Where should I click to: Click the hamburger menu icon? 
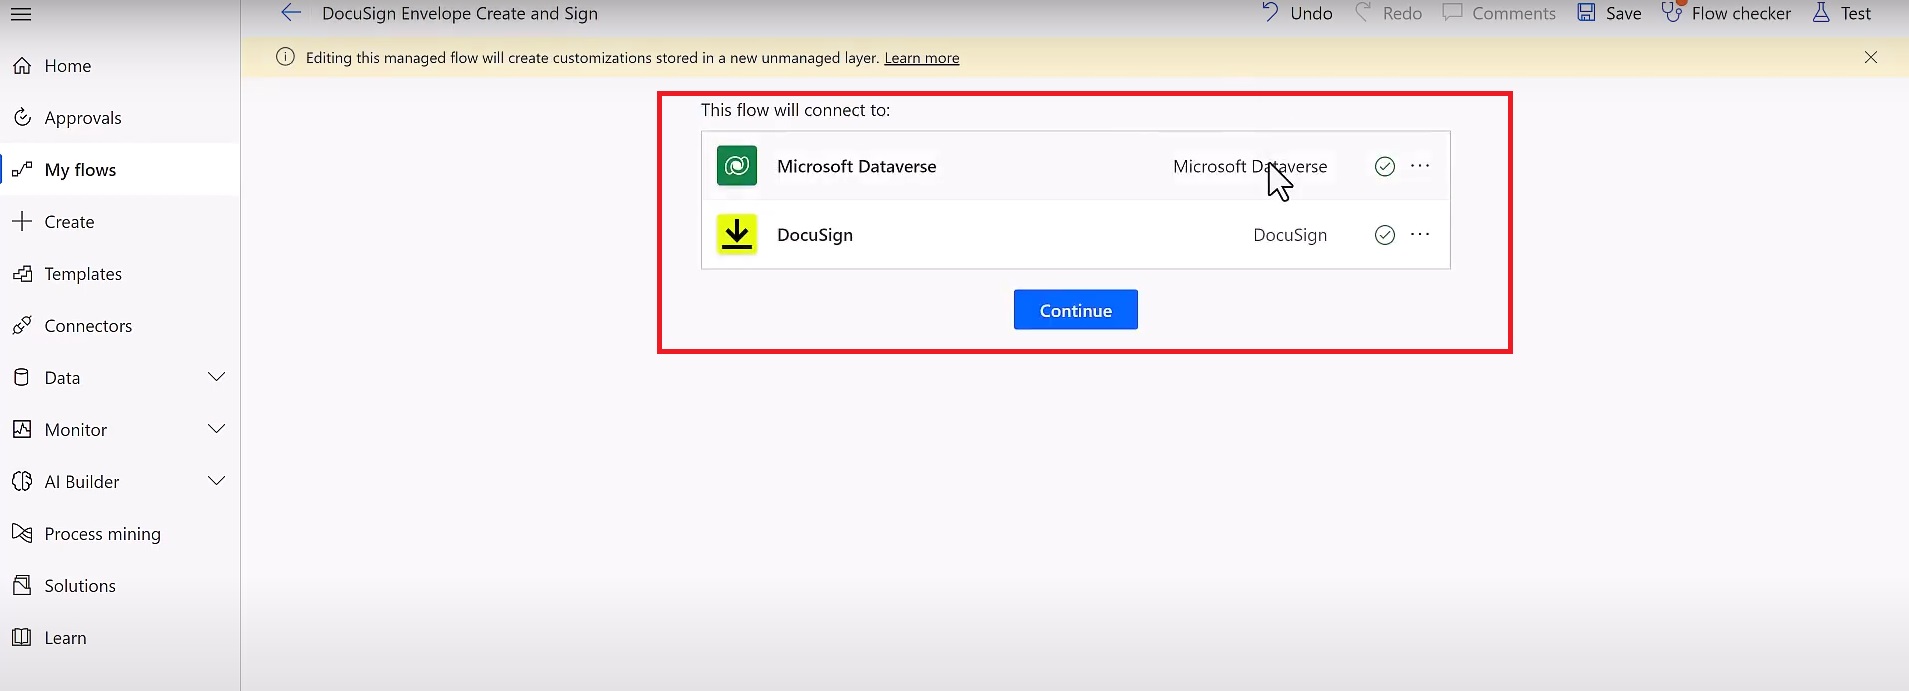(x=21, y=14)
